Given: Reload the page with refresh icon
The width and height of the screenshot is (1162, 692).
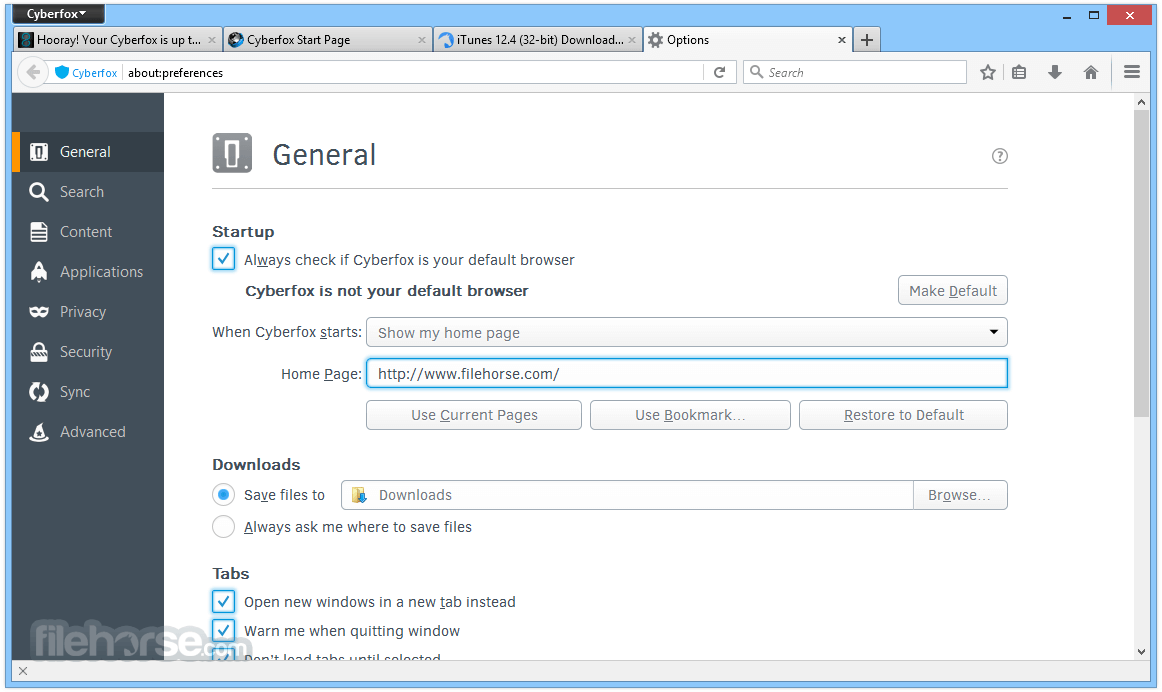Looking at the screenshot, I should click(719, 73).
